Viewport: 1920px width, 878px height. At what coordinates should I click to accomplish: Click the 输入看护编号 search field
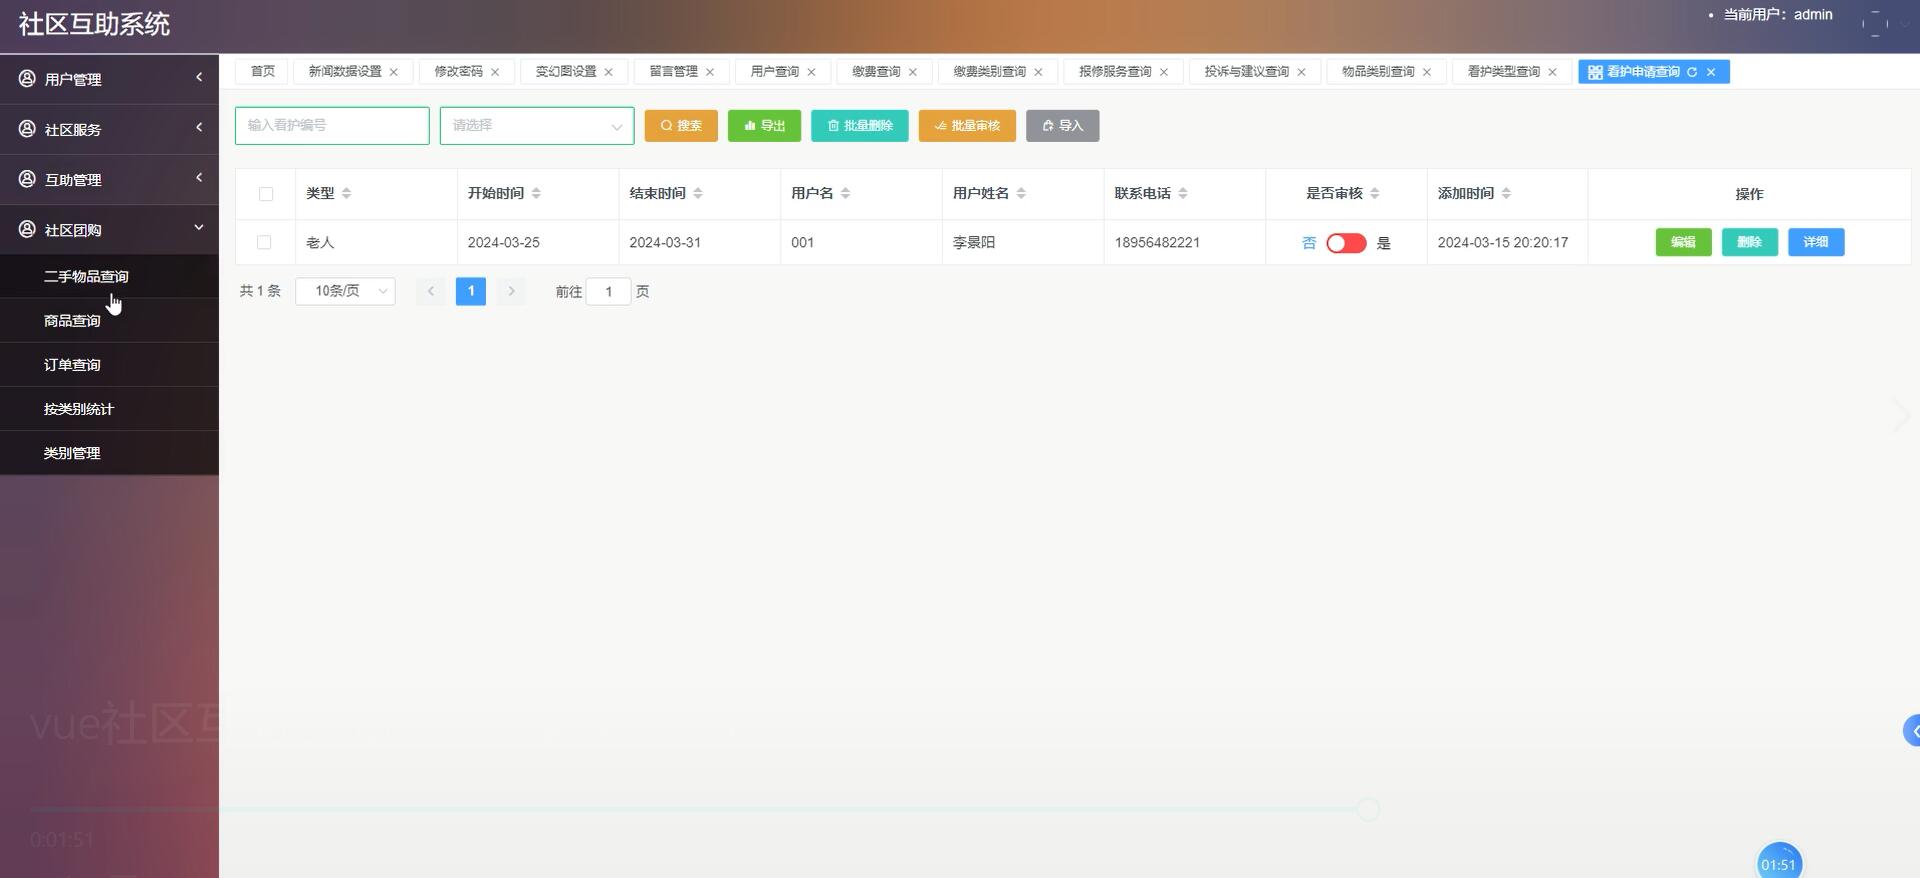[332, 126]
